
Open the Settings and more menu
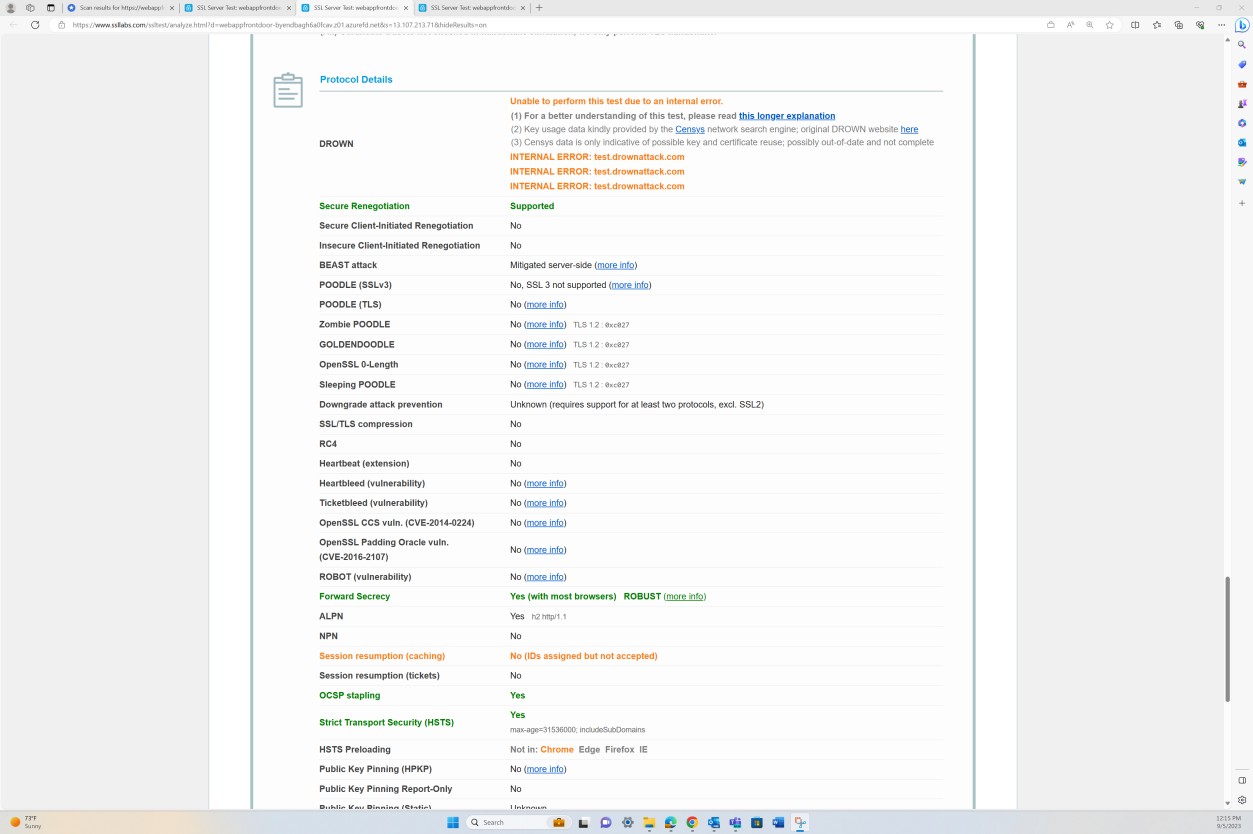click(1221, 25)
